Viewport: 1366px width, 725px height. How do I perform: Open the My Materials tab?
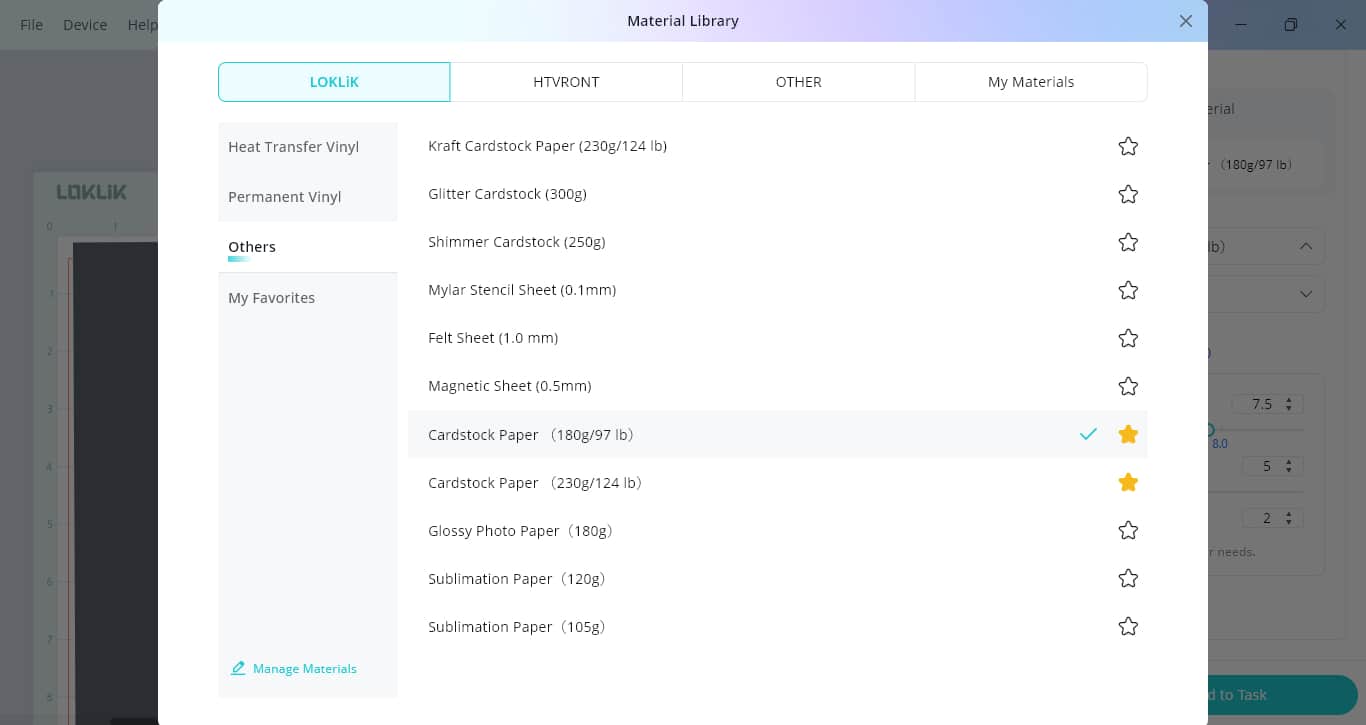(x=1030, y=82)
